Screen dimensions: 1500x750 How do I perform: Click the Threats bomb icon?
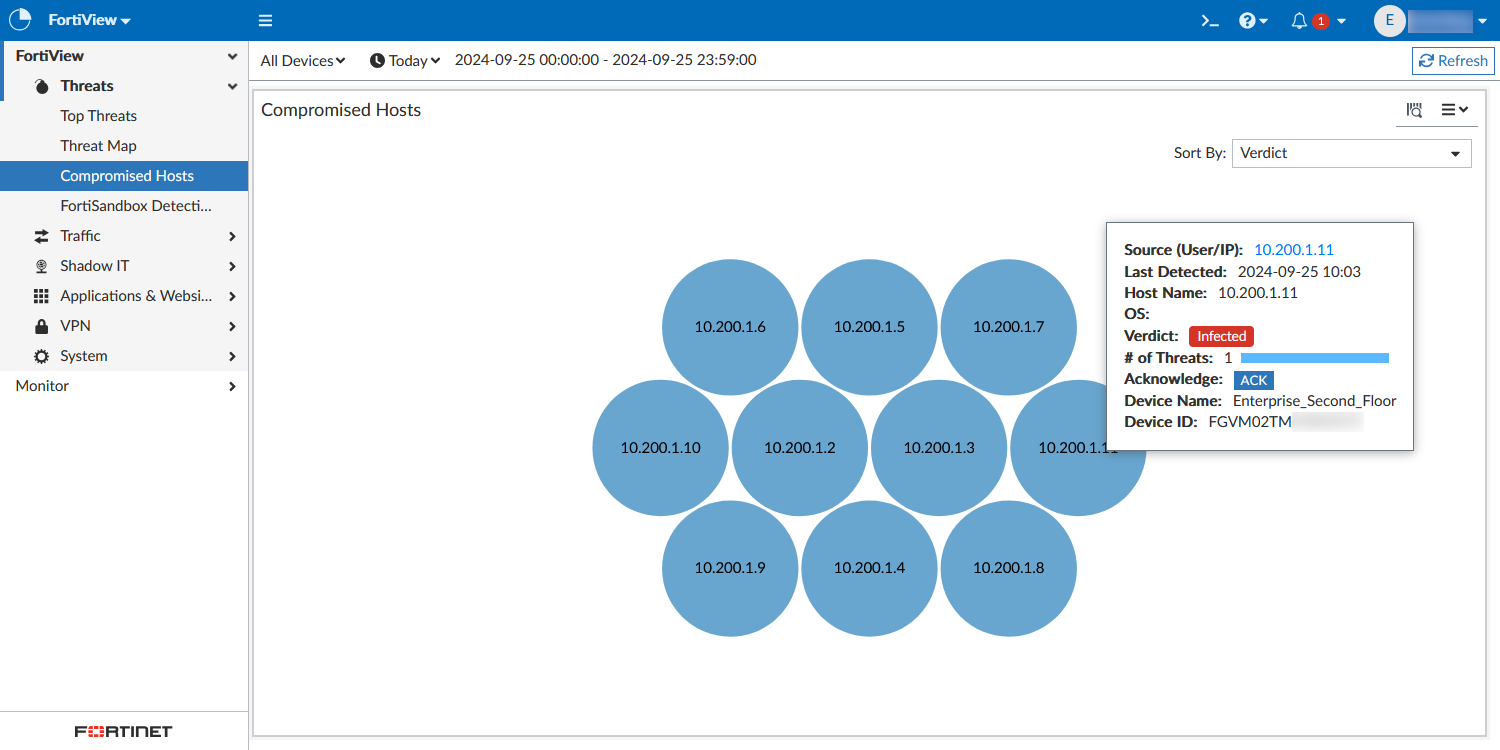[41, 86]
